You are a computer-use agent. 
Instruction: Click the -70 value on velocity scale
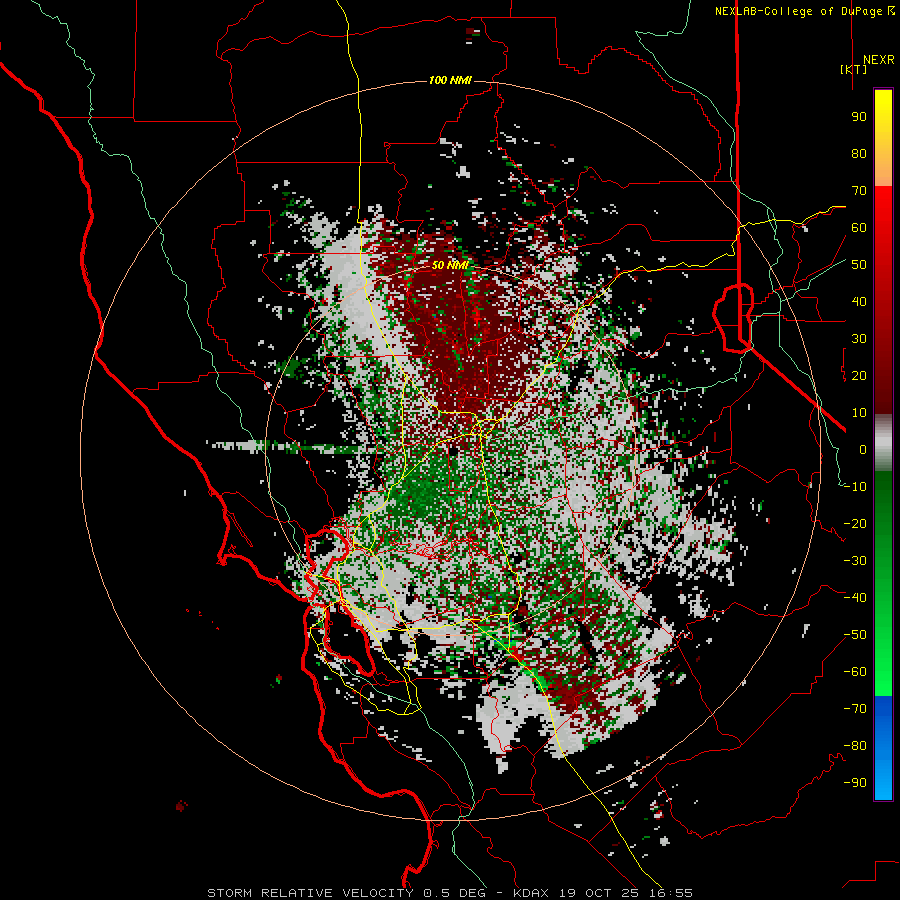855,709
